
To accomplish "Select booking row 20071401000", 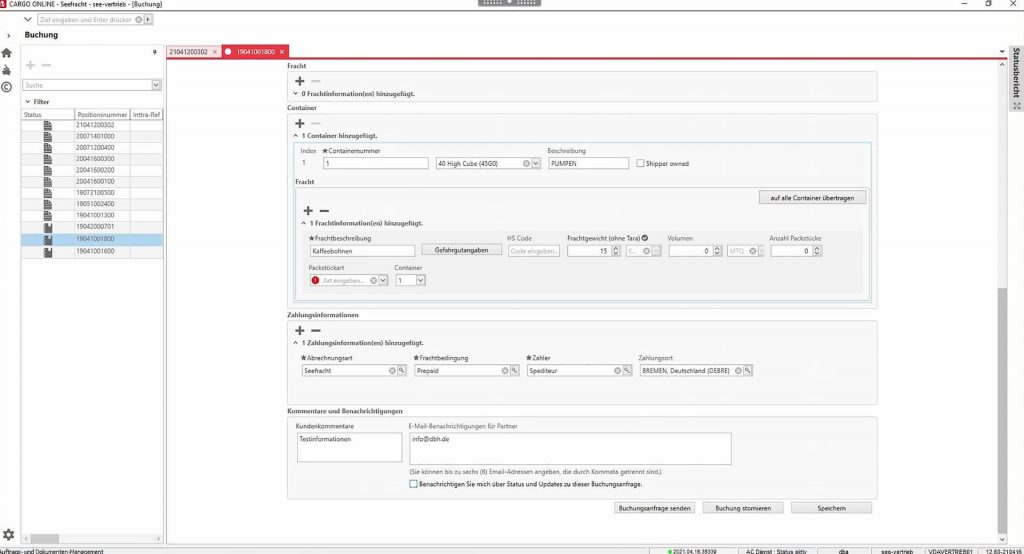I will 92,136.
